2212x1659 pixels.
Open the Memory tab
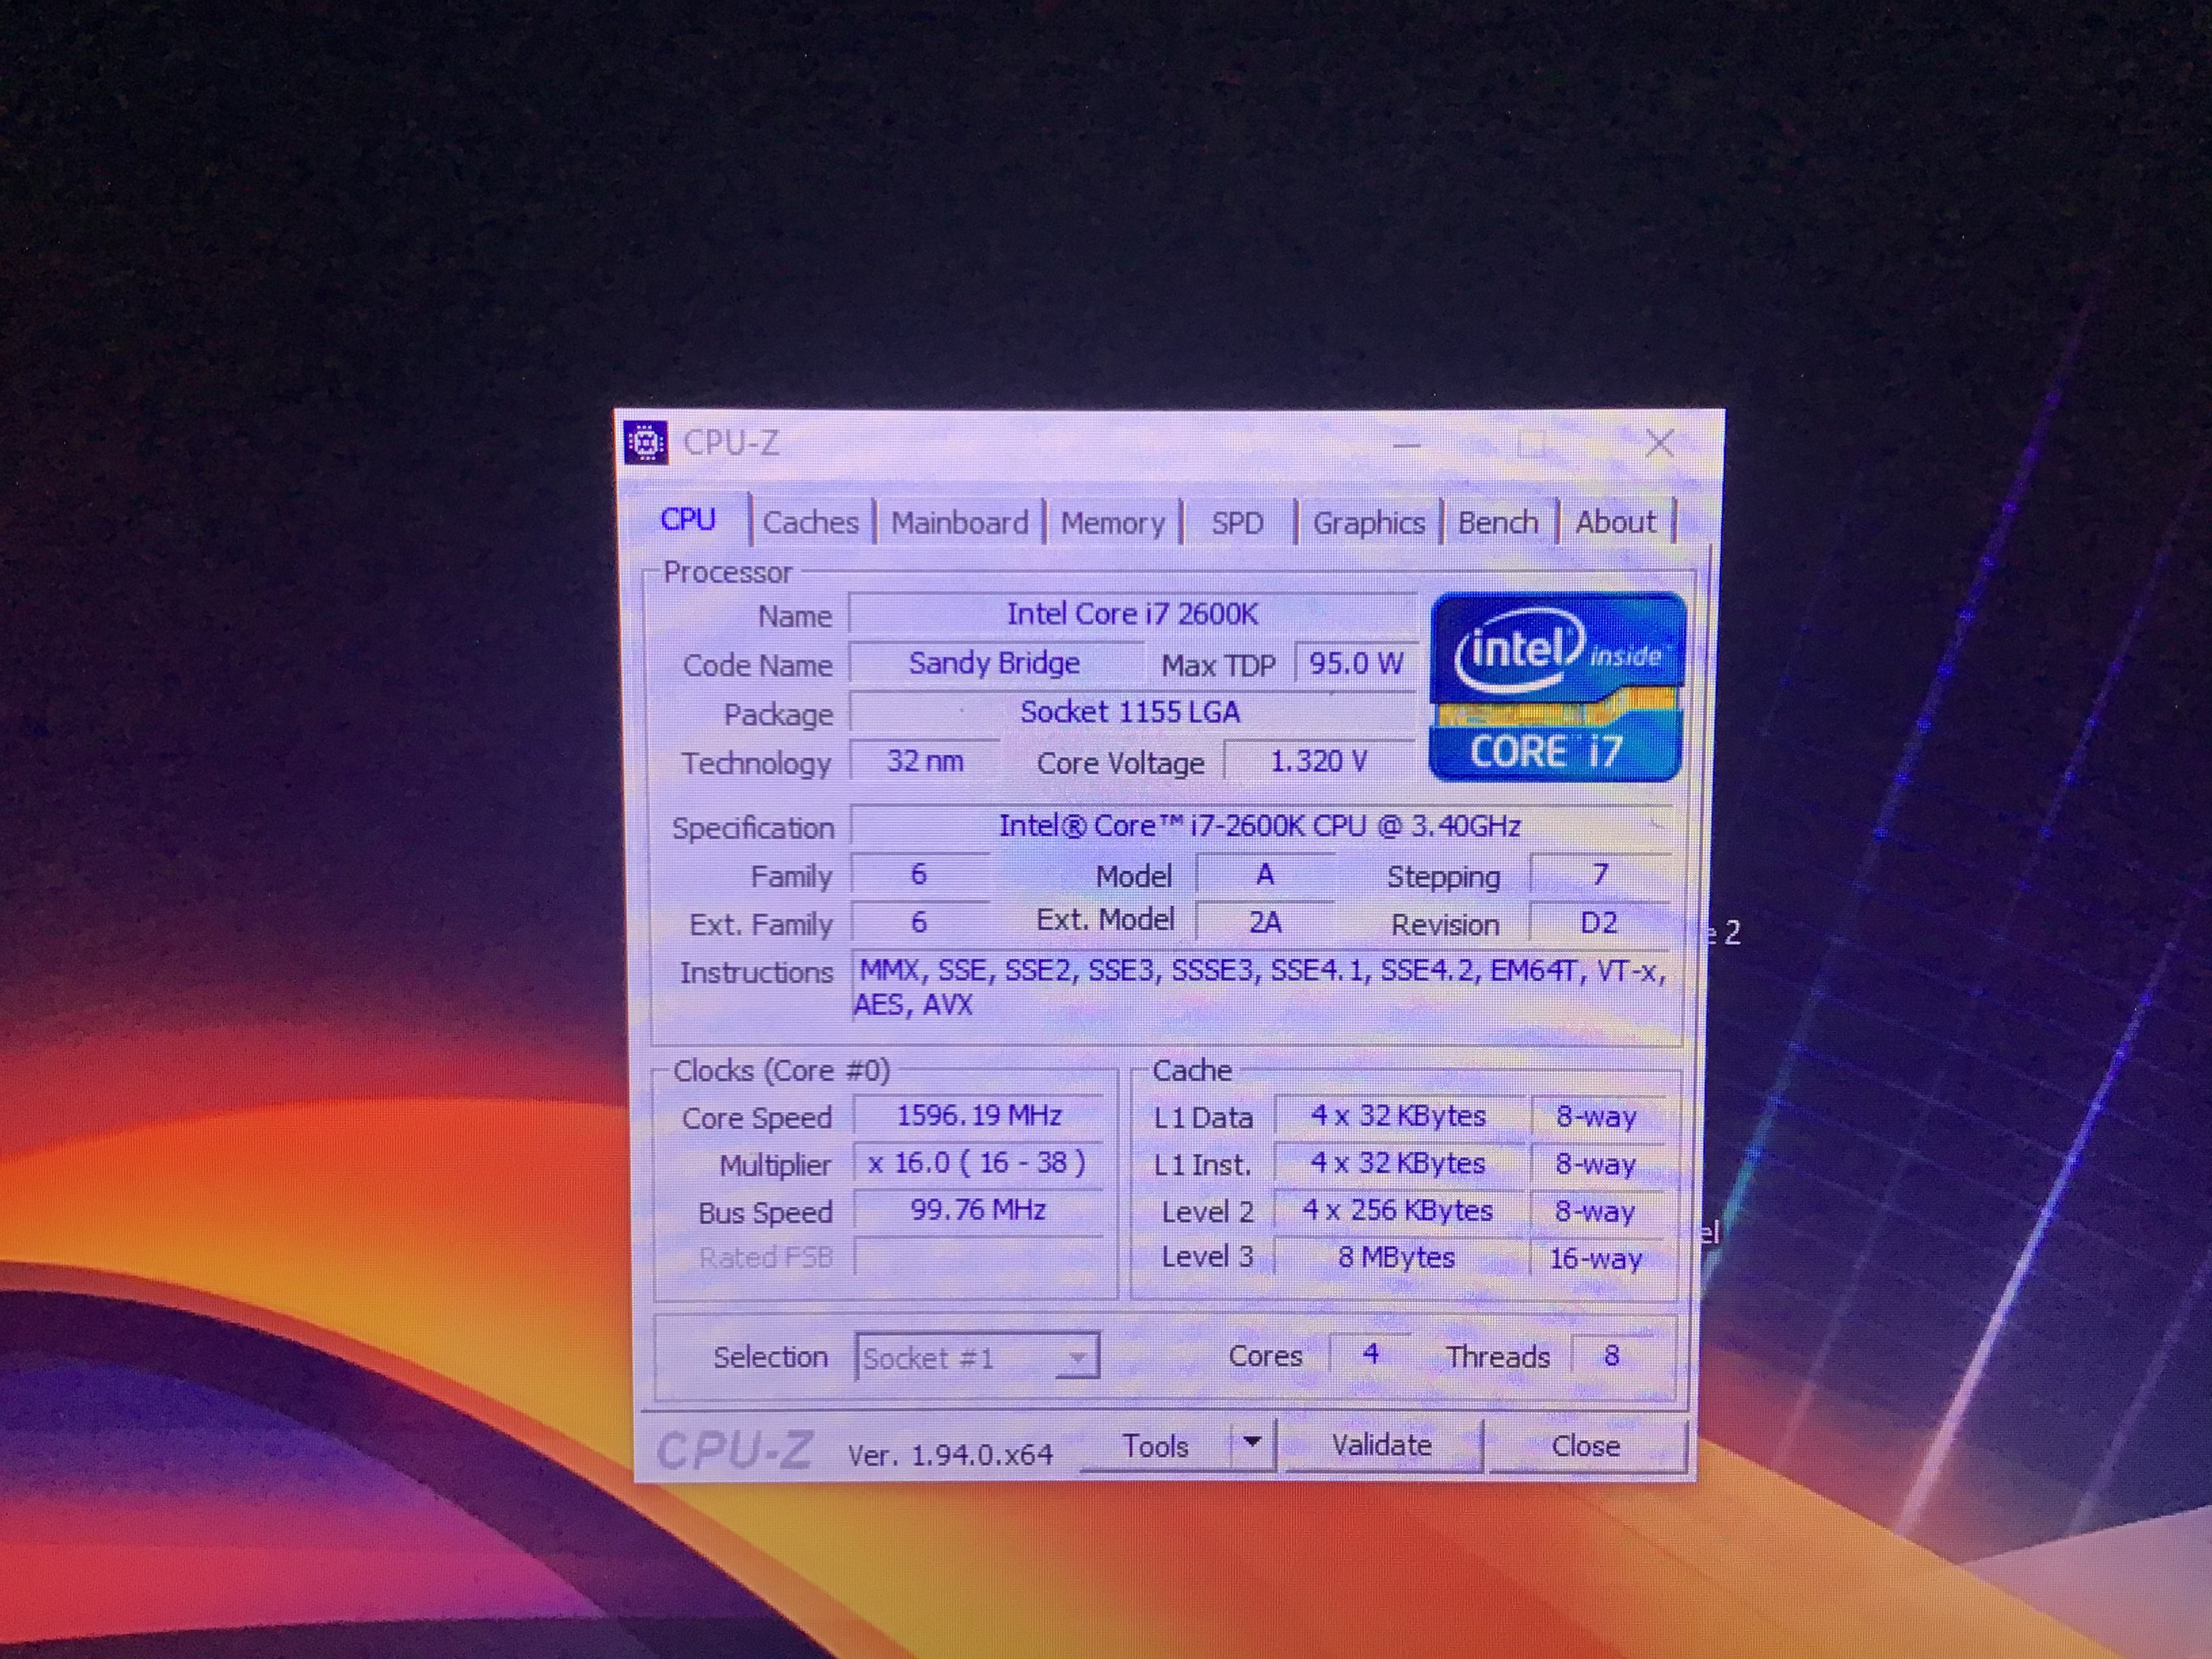(1112, 523)
